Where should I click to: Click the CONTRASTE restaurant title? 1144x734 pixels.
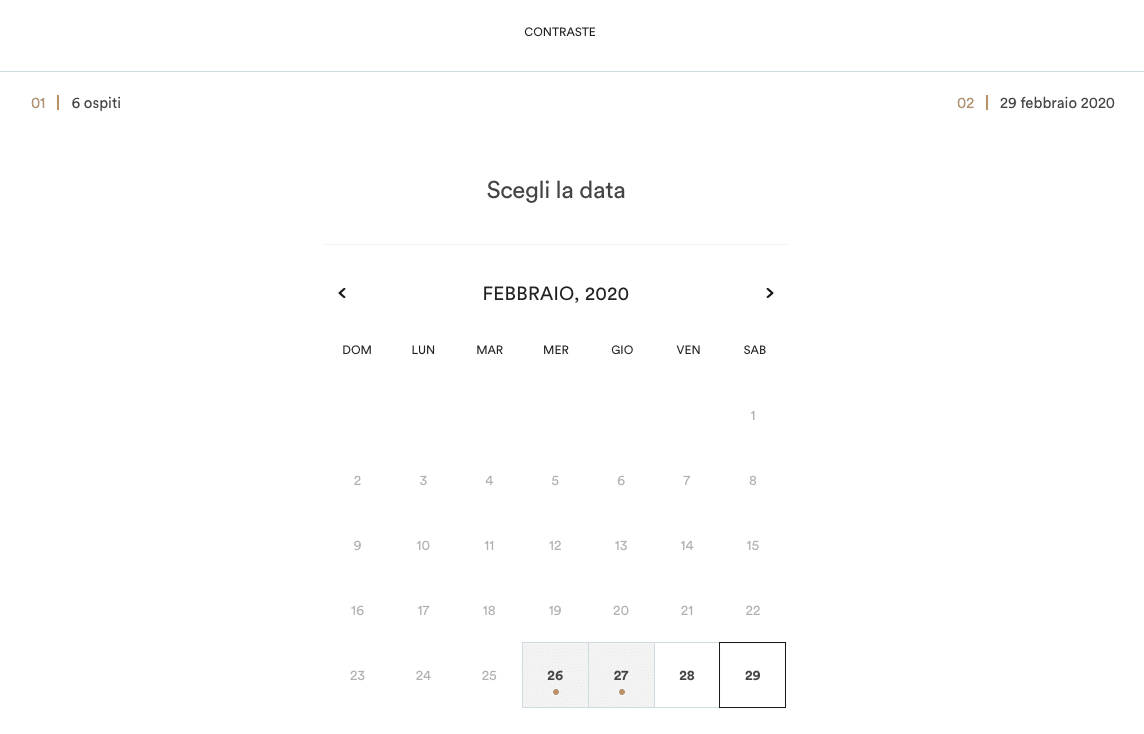pyautogui.click(x=560, y=32)
